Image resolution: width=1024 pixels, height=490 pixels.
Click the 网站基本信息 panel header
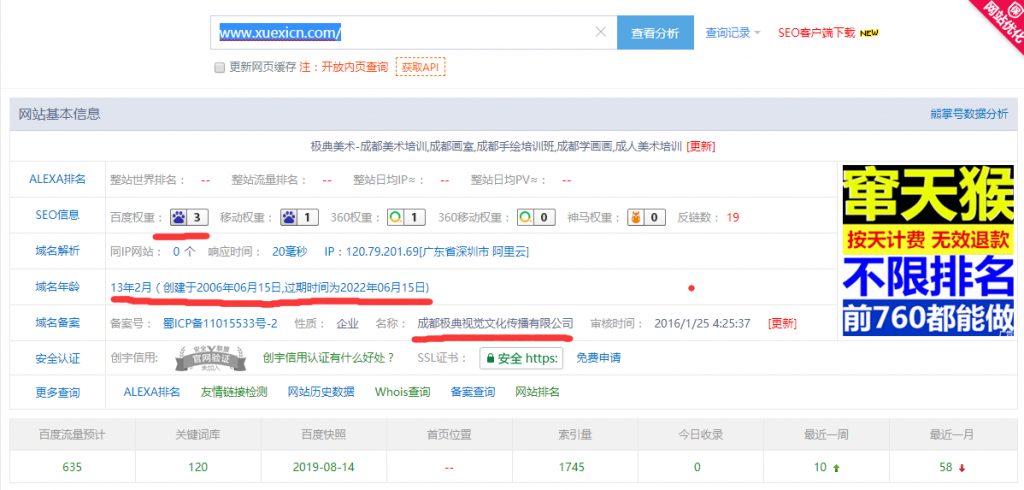click(x=513, y=114)
